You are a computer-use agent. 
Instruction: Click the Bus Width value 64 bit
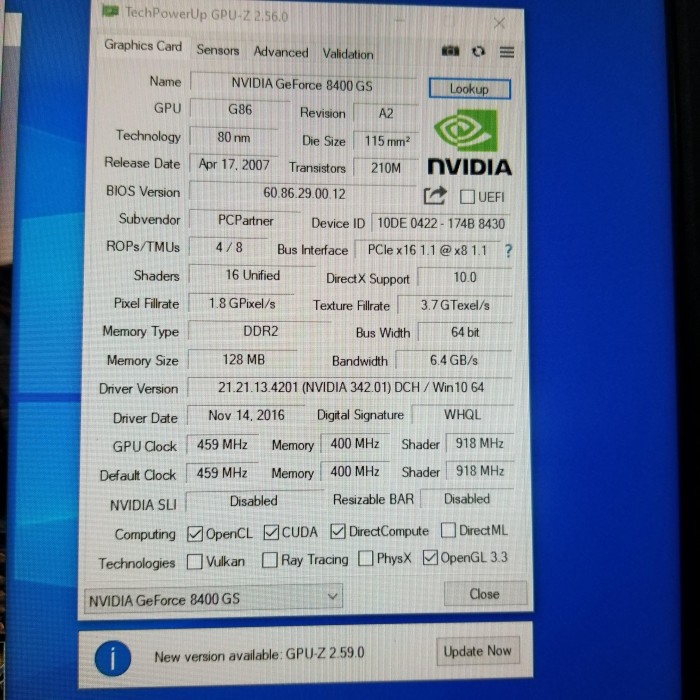click(465, 332)
